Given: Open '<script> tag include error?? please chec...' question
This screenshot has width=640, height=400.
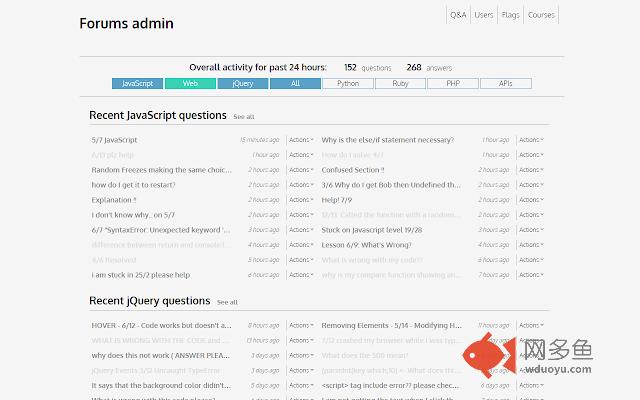Looking at the screenshot, I should pos(390,386).
